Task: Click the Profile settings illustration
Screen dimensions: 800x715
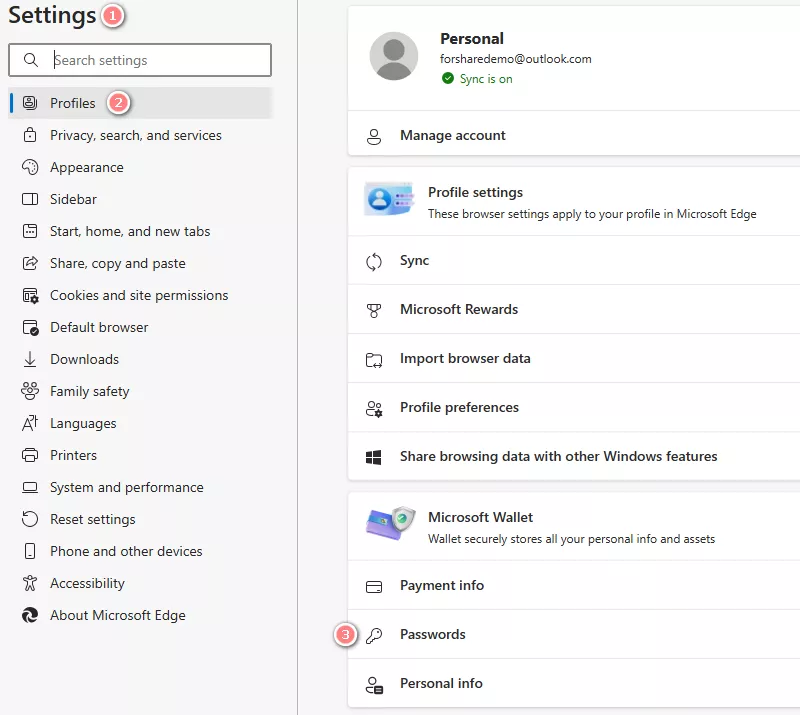Action: tap(389, 199)
